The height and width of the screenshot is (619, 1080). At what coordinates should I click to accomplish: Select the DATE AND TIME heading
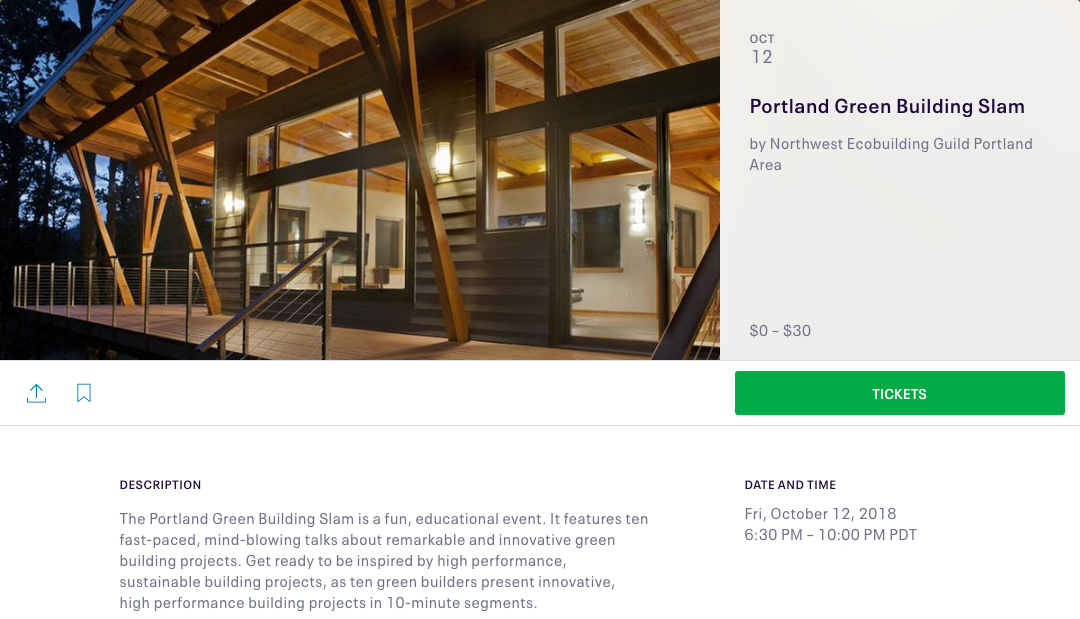(790, 485)
